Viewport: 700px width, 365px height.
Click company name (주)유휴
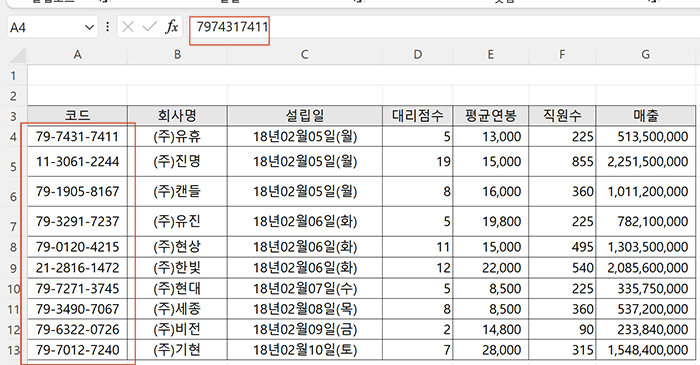point(177,136)
